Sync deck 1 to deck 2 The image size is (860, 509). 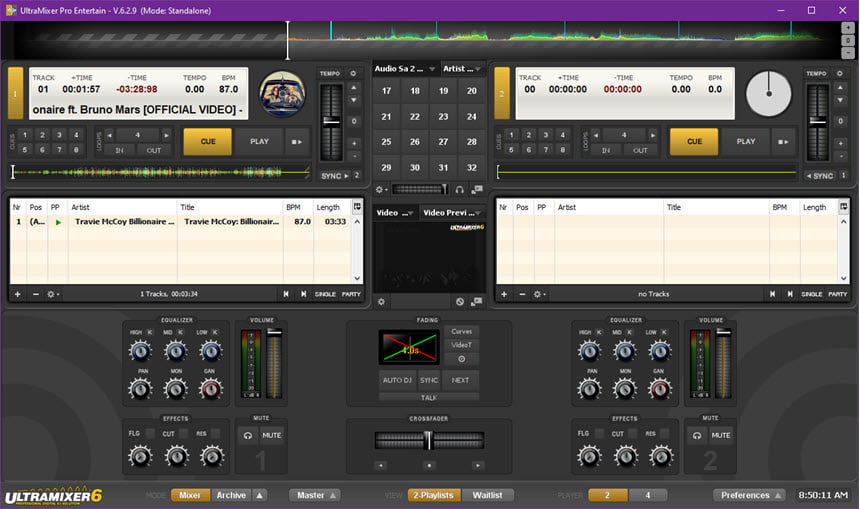click(x=335, y=176)
